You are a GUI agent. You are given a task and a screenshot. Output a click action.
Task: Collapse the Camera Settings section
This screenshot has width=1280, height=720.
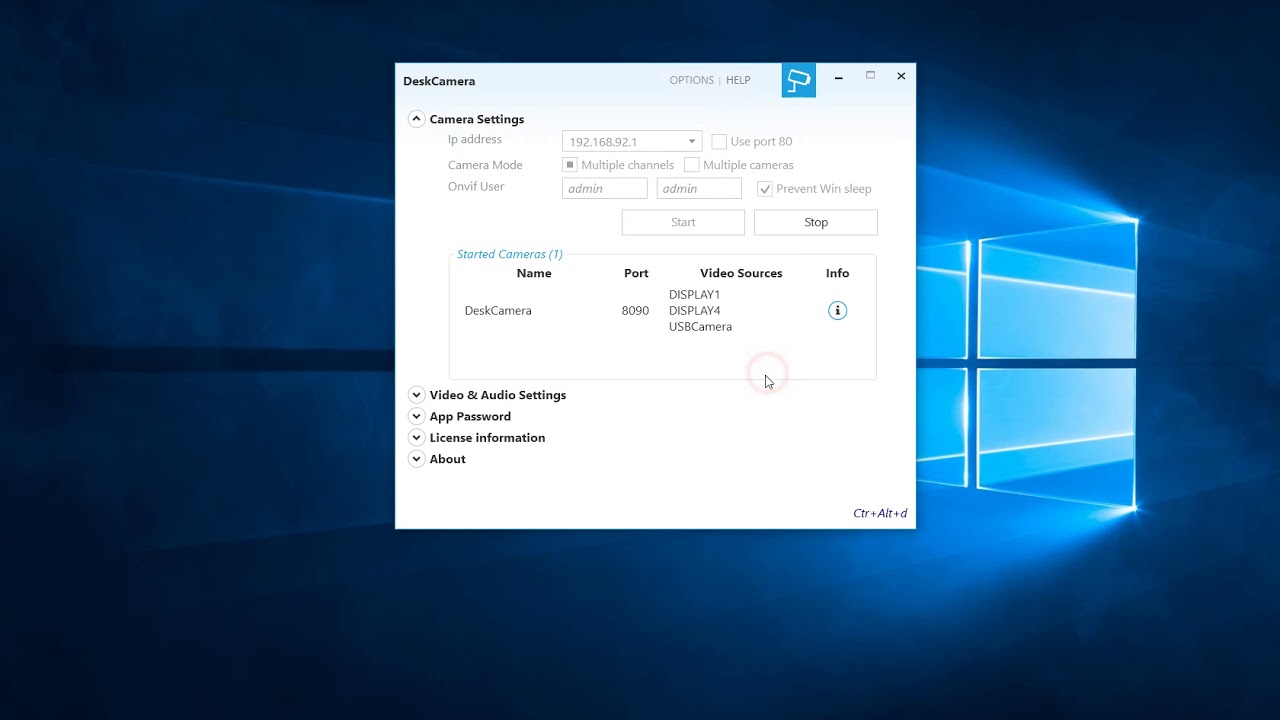point(417,119)
